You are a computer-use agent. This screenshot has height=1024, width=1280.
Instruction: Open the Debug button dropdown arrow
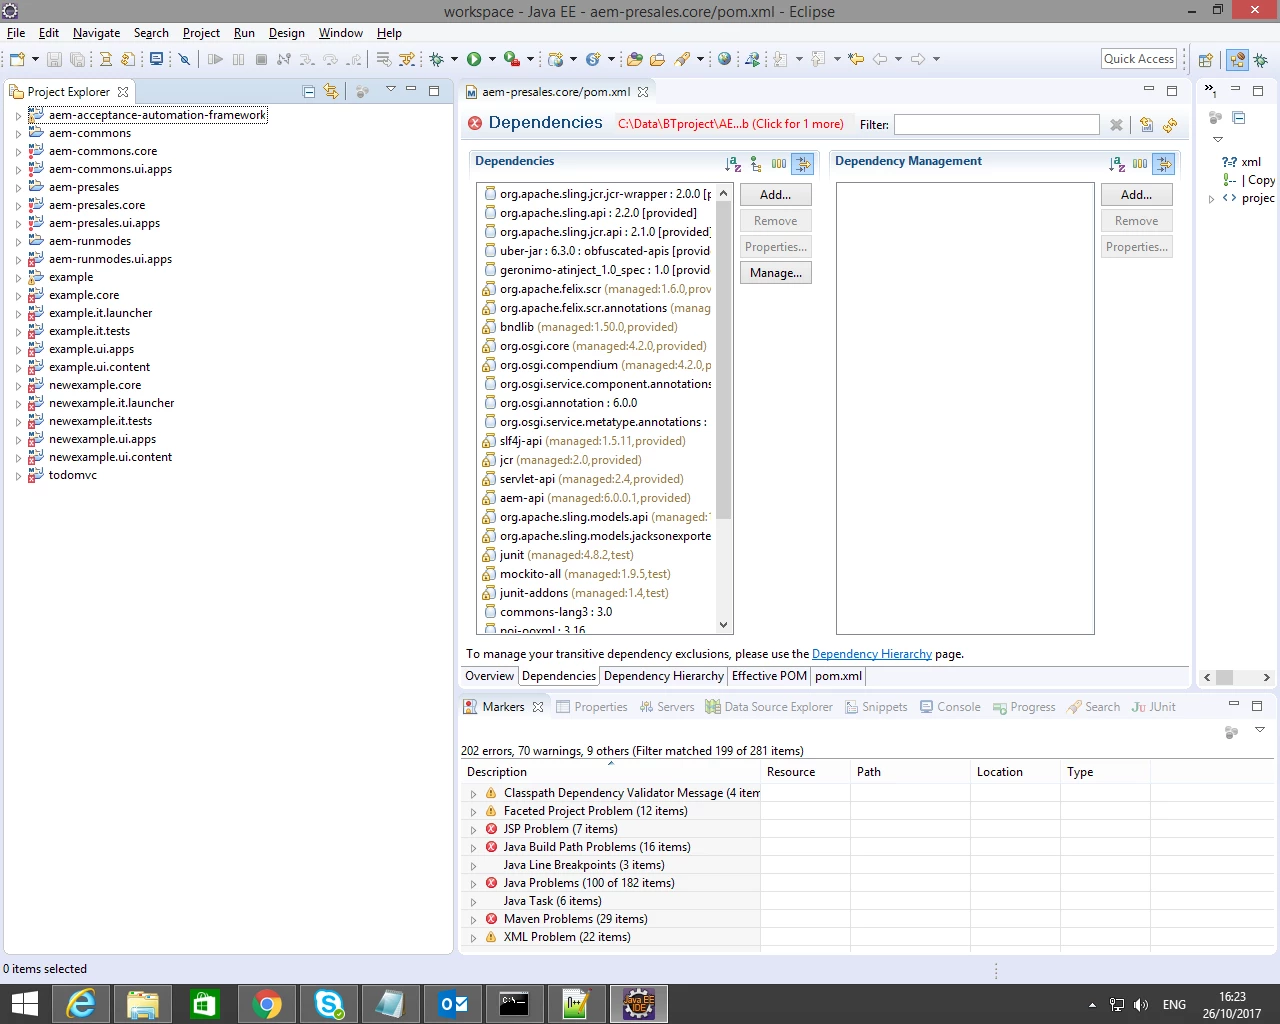[x=454, y=59]
